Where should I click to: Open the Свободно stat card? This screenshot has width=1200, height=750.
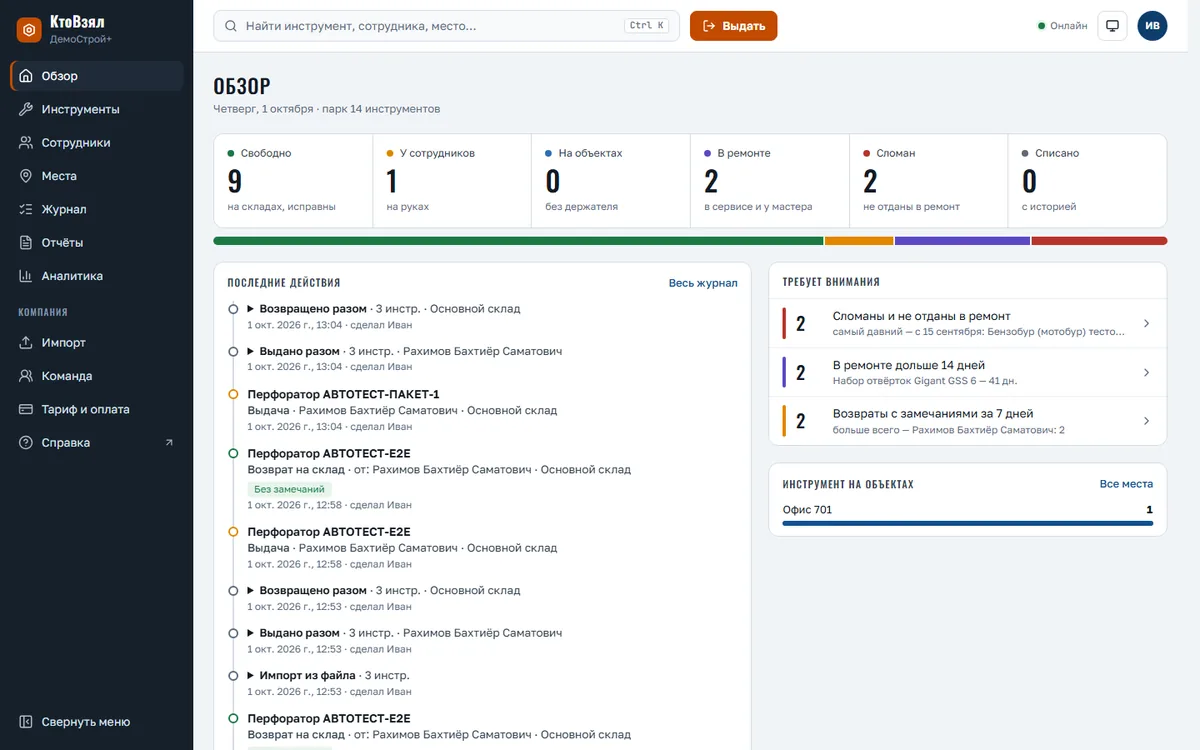pyautogui.click(x=293, y=181)
